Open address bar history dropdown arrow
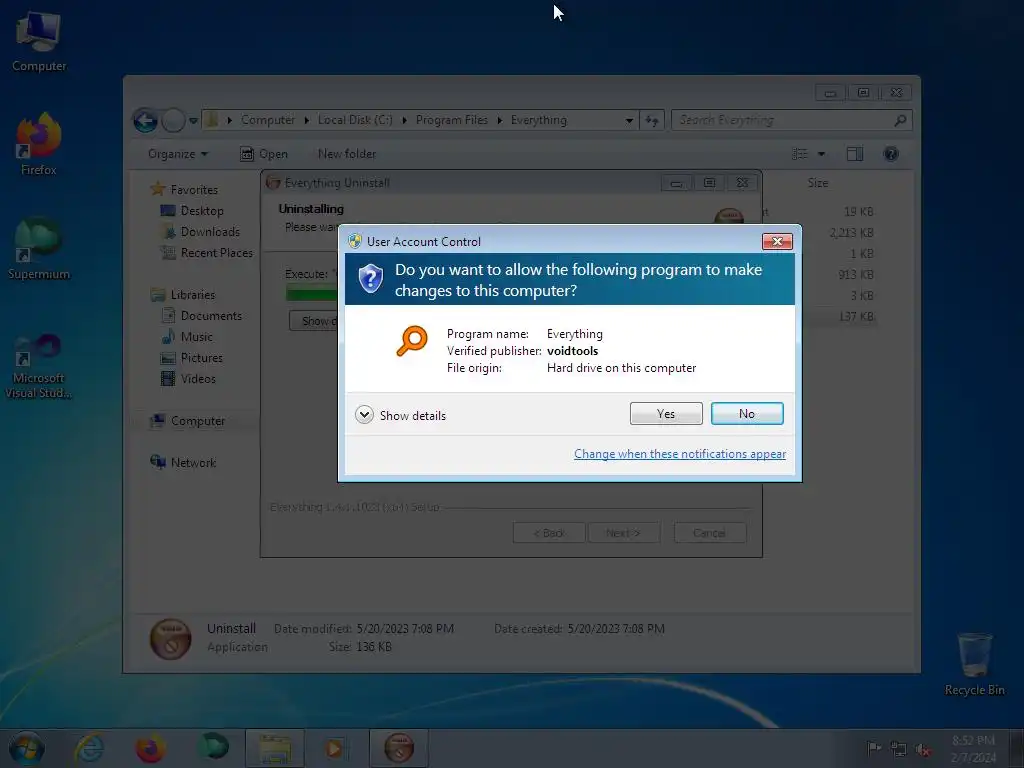The image size is (1024, 768). [x=629, y=120]
